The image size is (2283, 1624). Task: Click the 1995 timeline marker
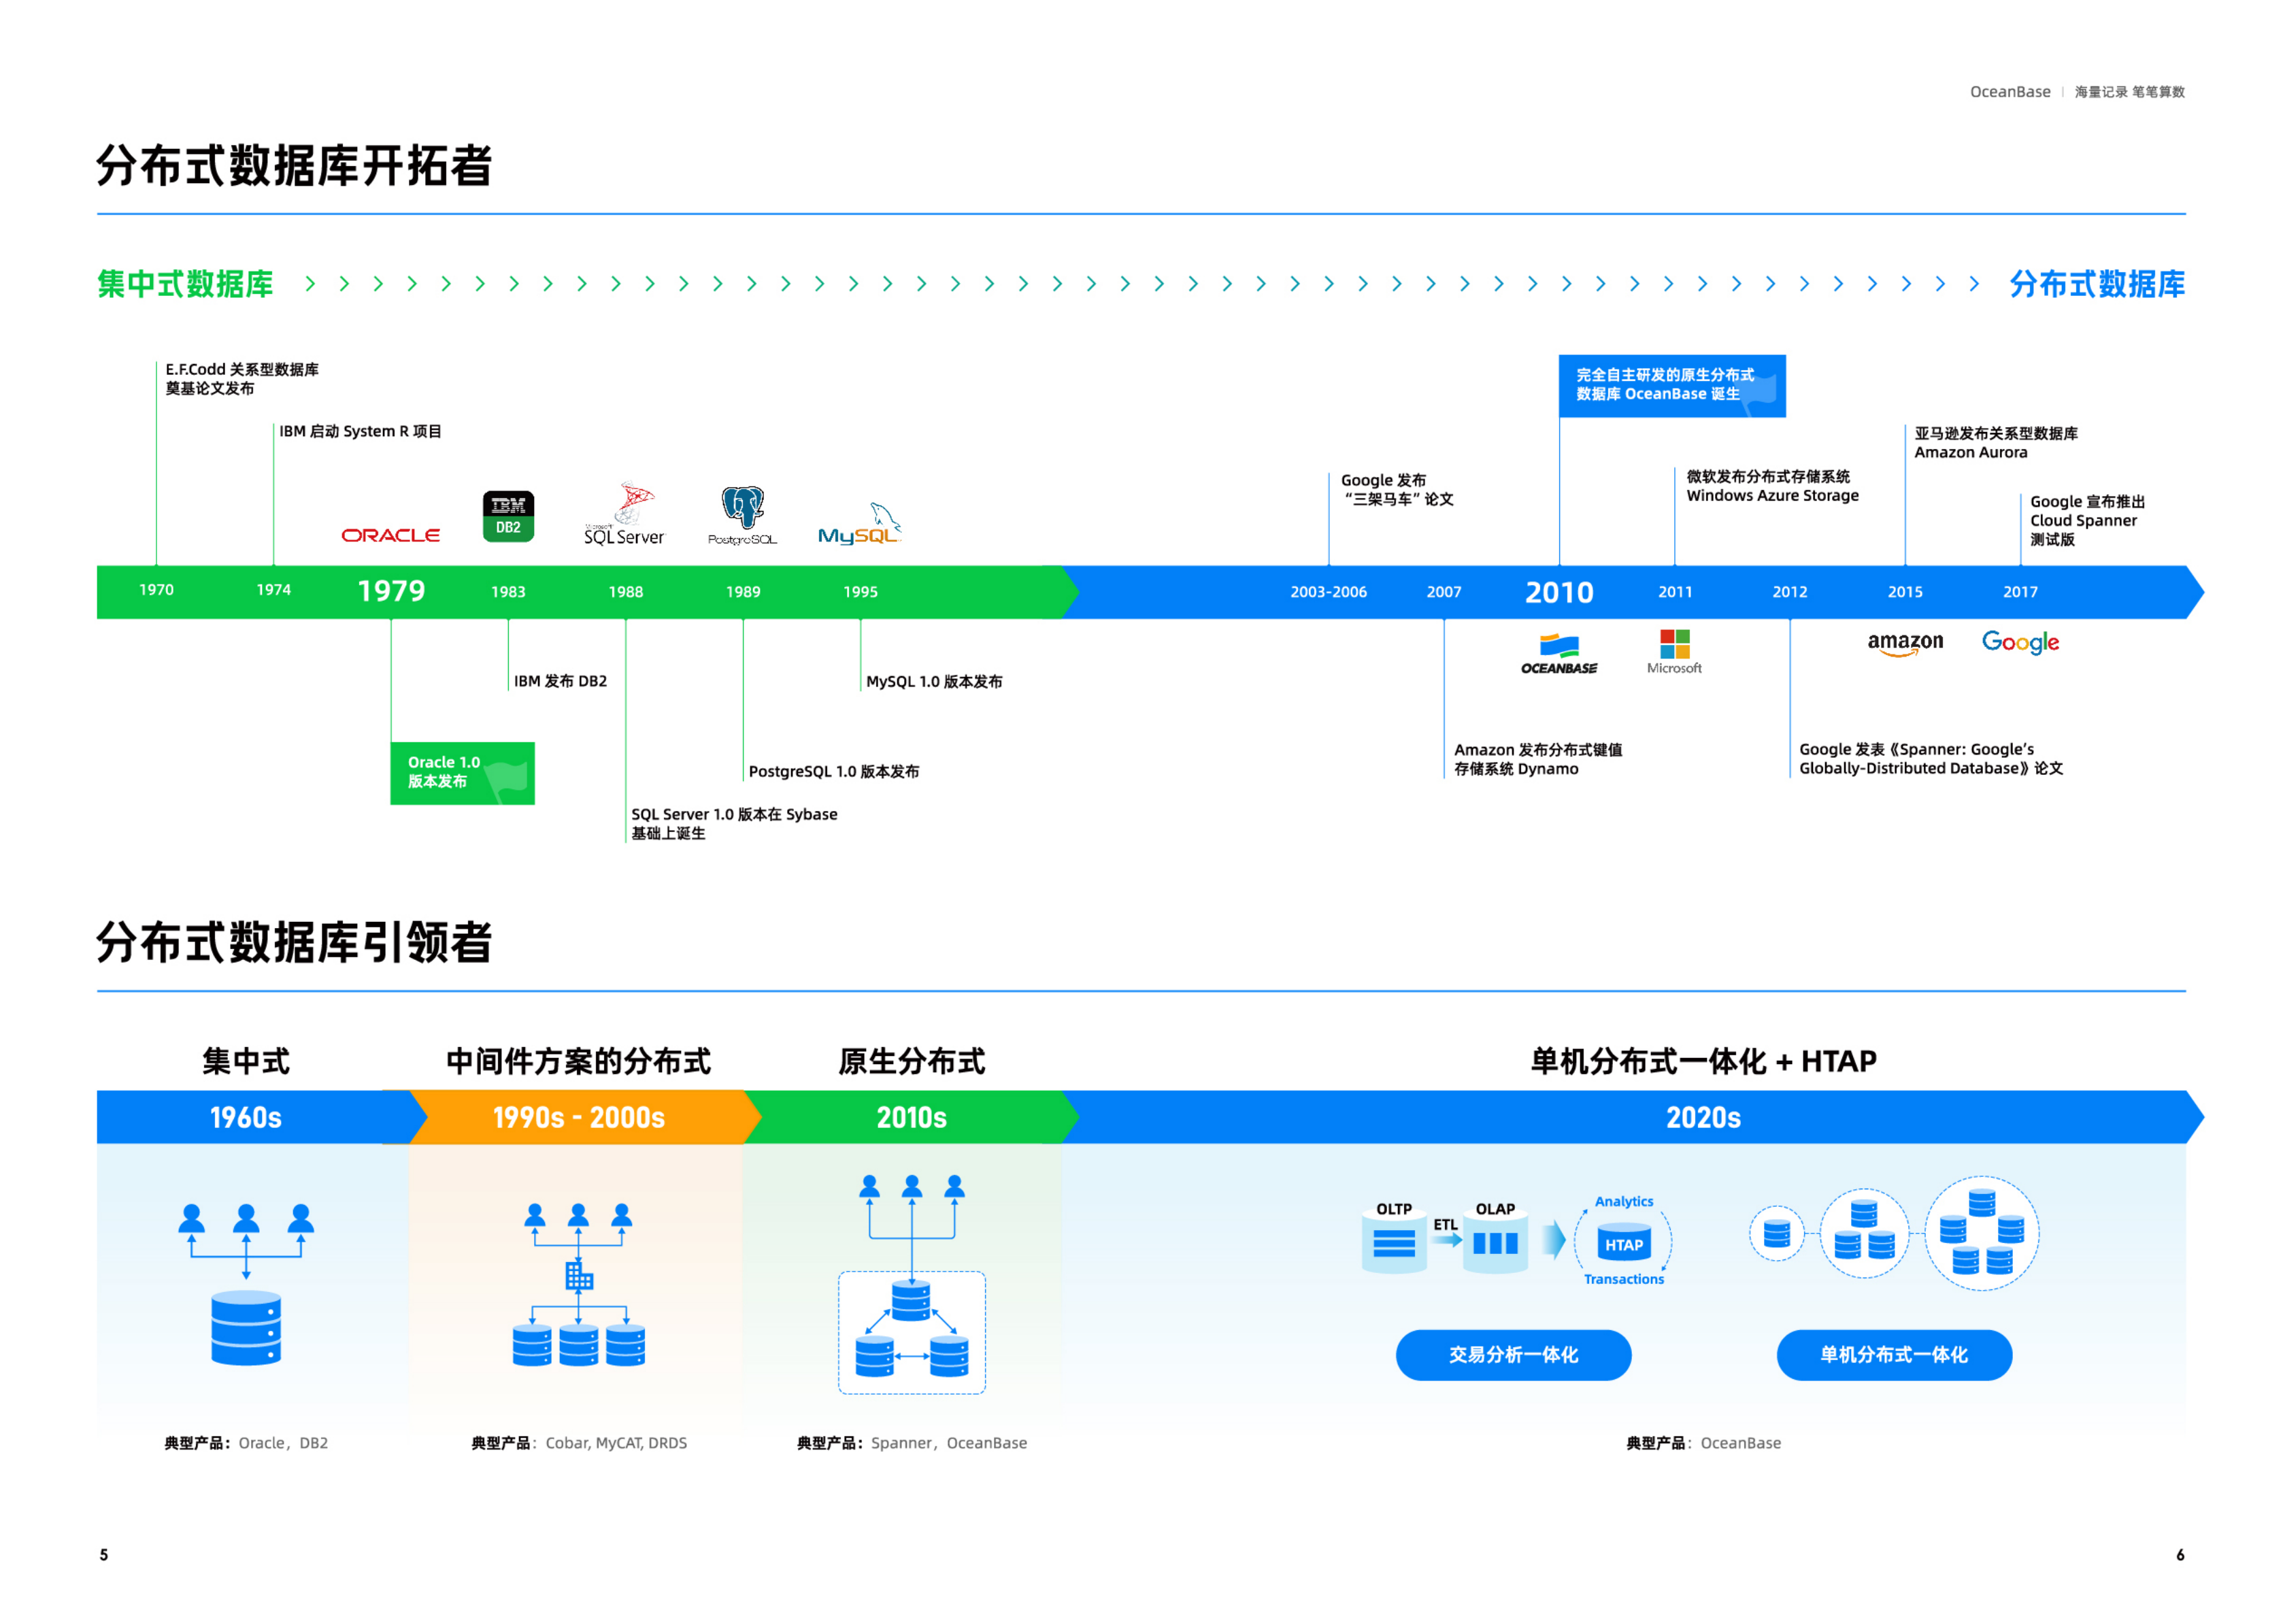click(860, 592)
